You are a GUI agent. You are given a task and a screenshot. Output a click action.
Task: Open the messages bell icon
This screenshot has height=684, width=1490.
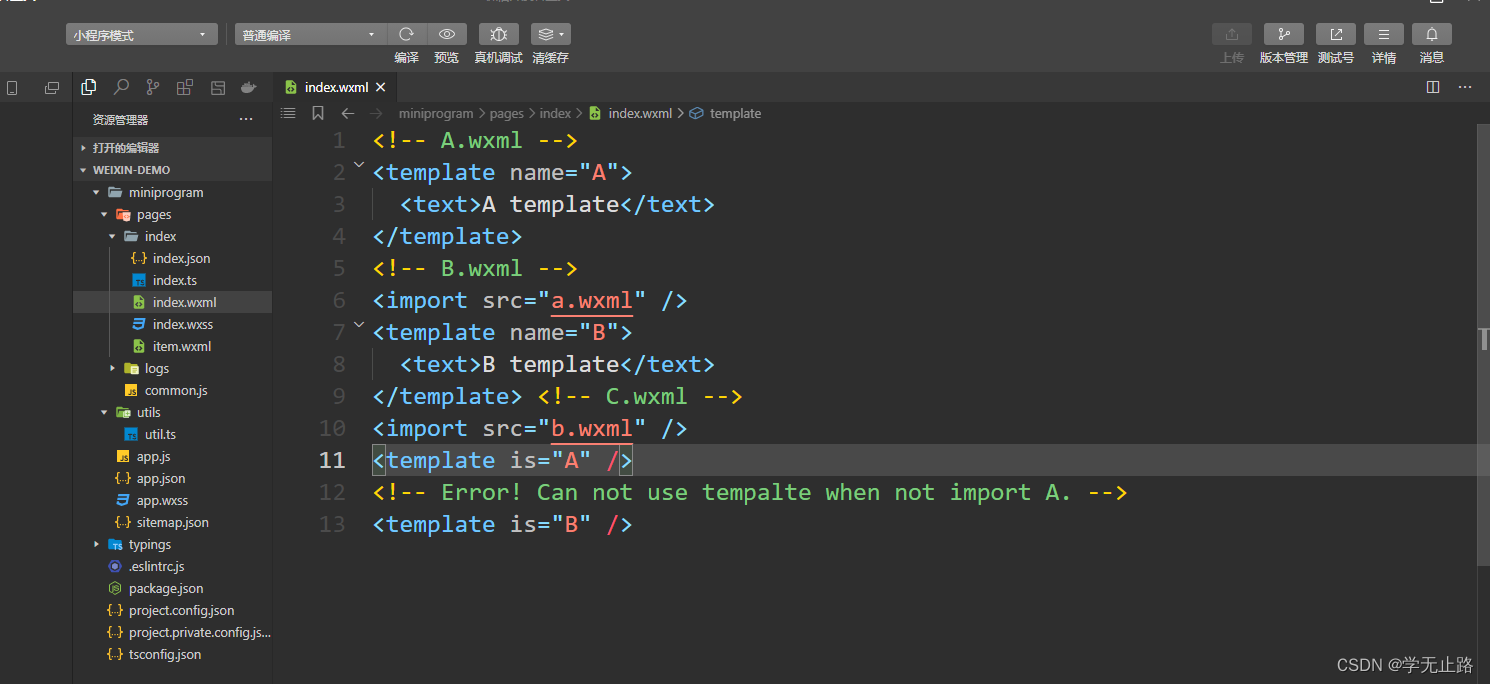pos(1432,34)
